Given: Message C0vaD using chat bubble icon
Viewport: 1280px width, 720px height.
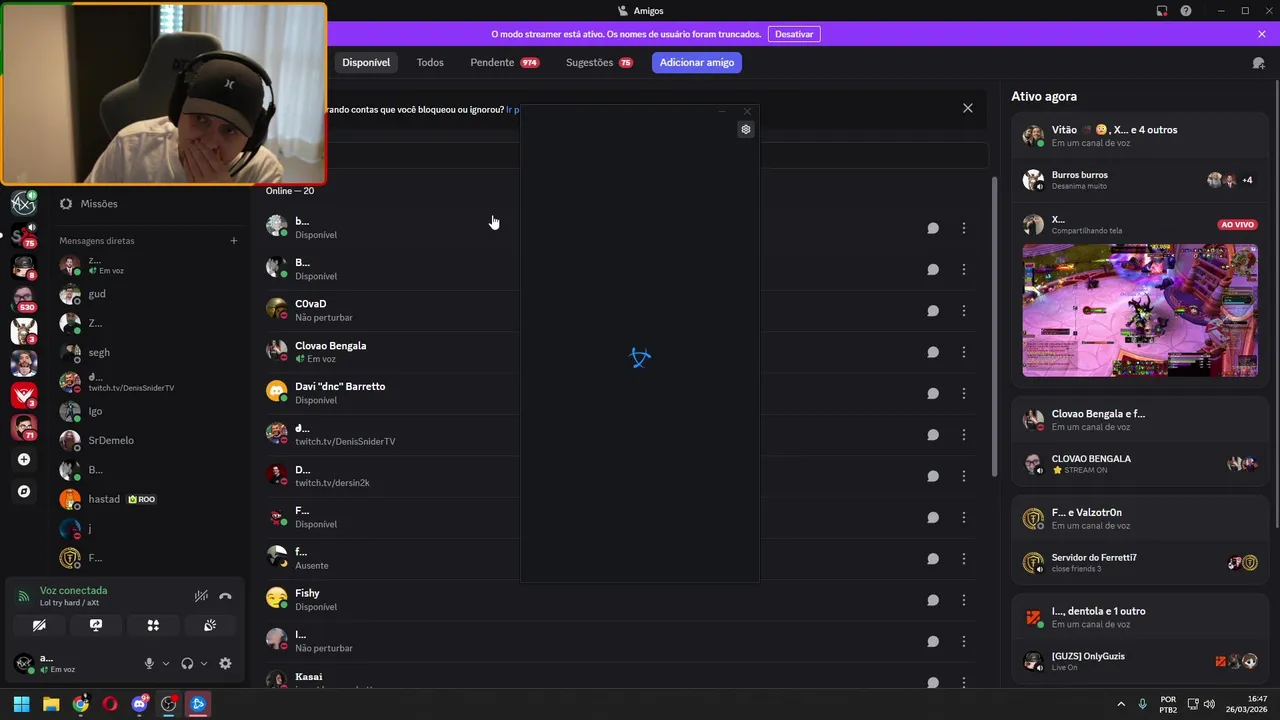Looking at the screenshot, I should click(932, 310).
